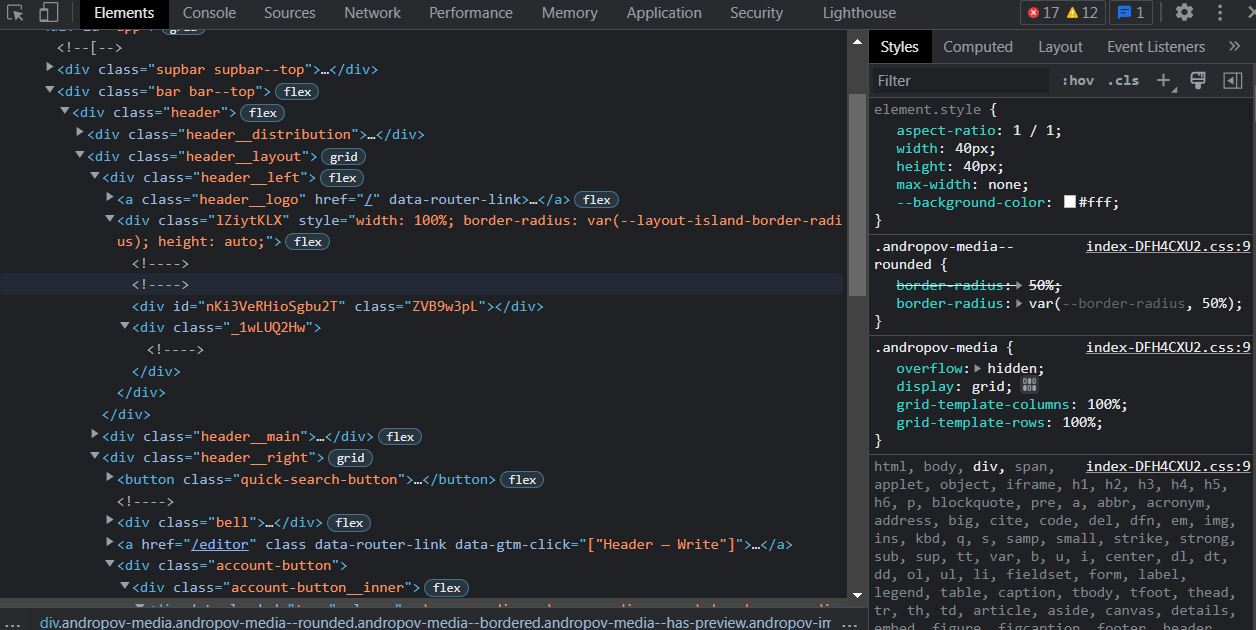Viewport: 1256px width, 630px height.
Task: Click the Filter styles input field
Action: click(x=961, y=81)
